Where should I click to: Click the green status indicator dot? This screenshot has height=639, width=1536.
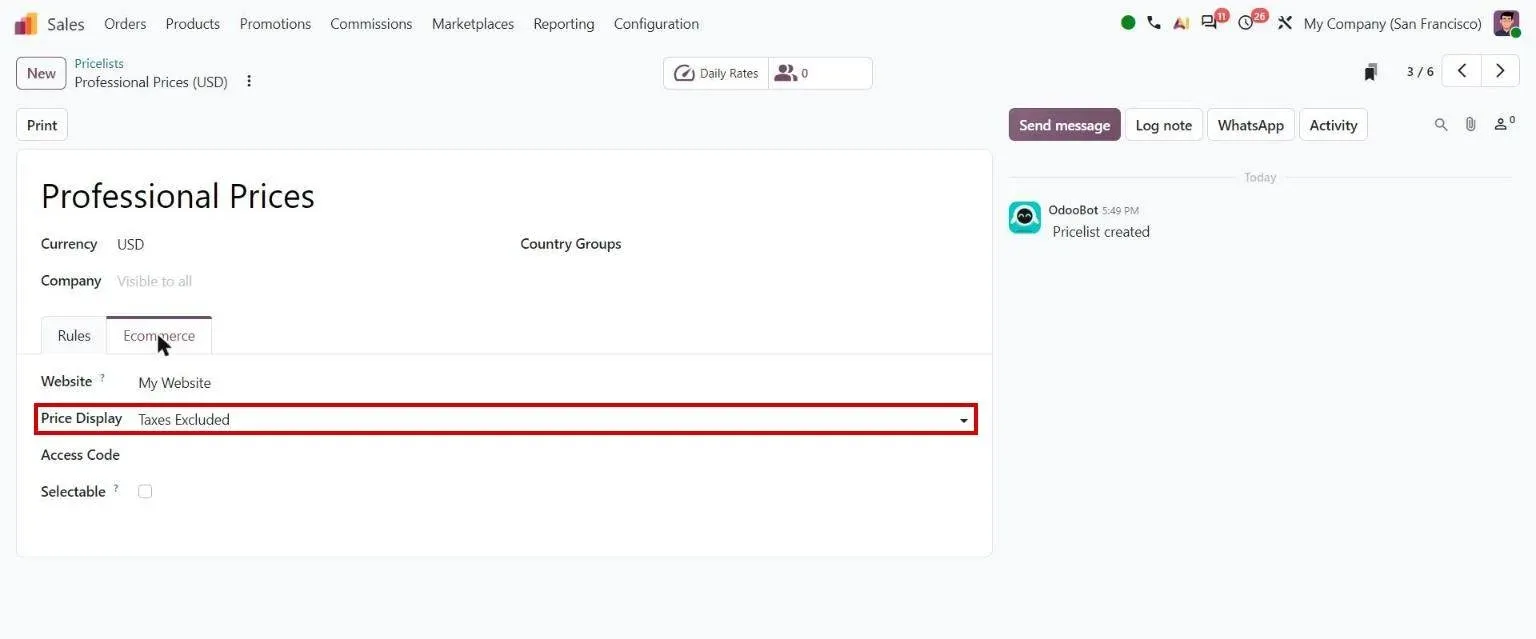pos(1128,23)
